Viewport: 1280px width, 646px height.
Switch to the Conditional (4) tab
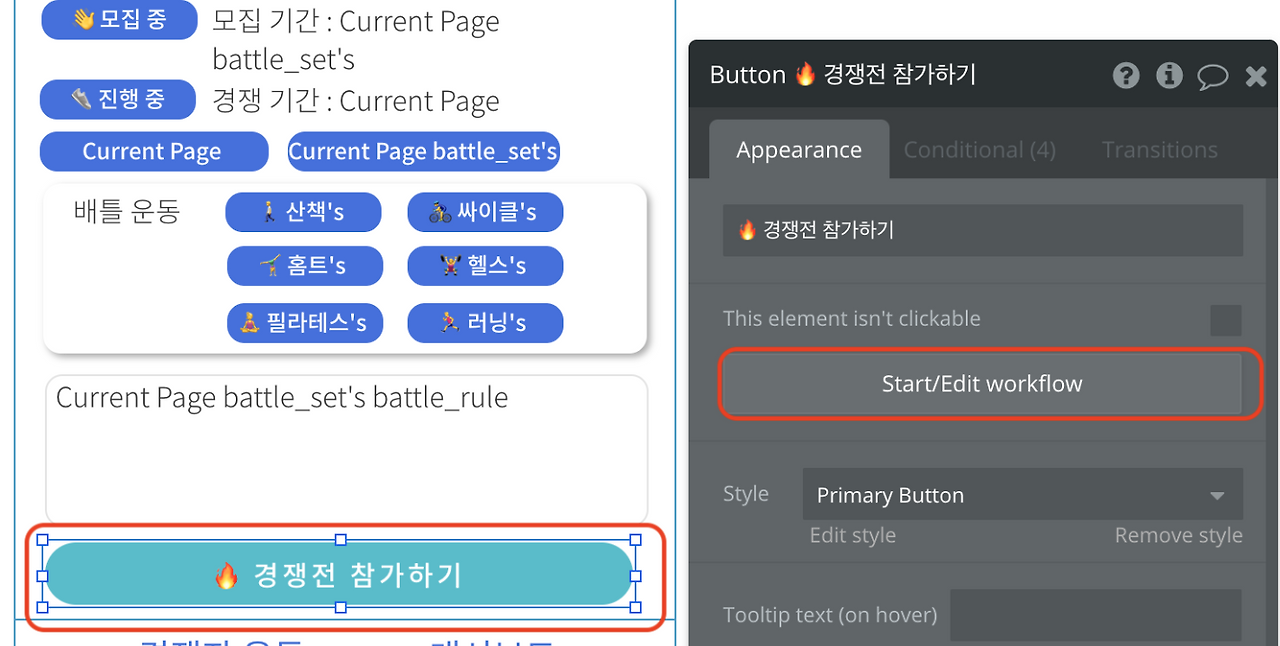pos(979,150)
